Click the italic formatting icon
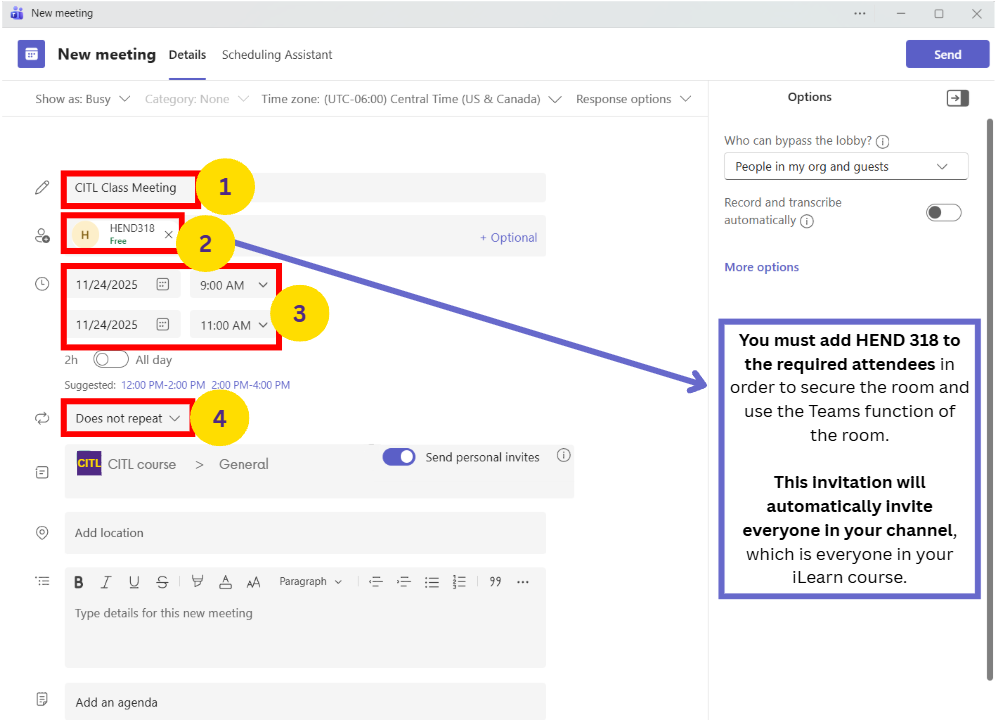The width and height of the screenshot is (996, 720). [106, 582]
